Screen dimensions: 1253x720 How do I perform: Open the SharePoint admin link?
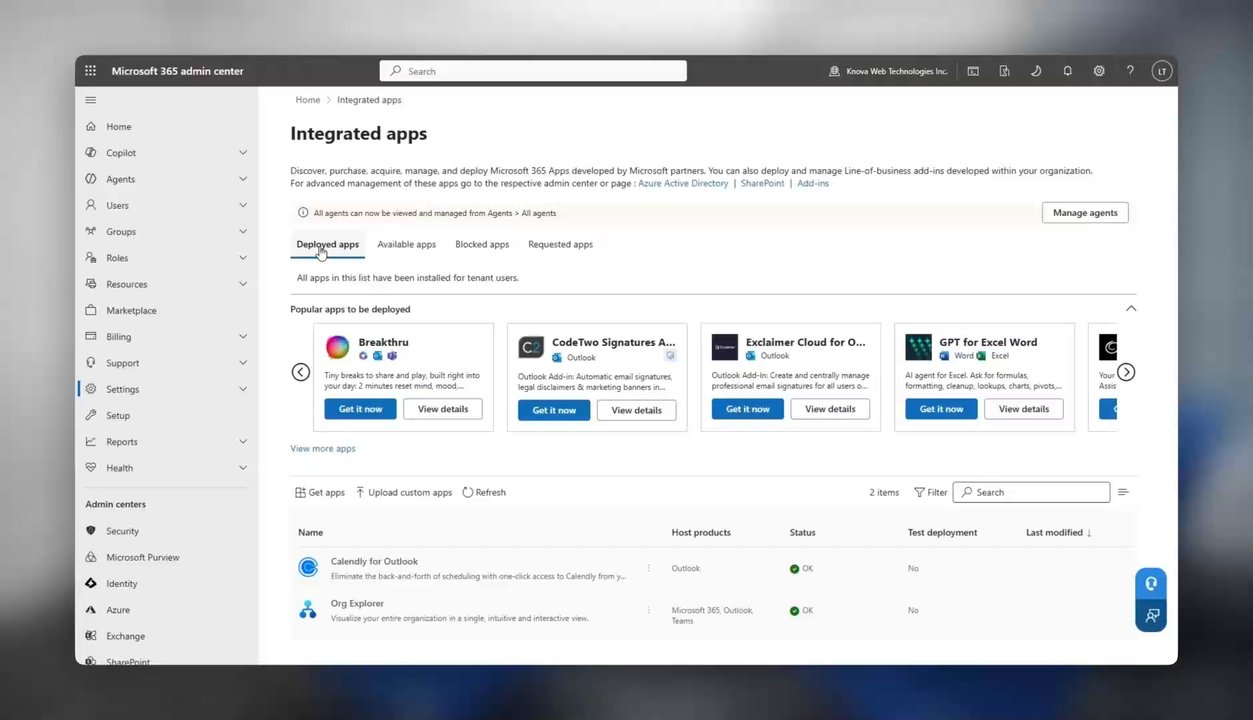762,183
